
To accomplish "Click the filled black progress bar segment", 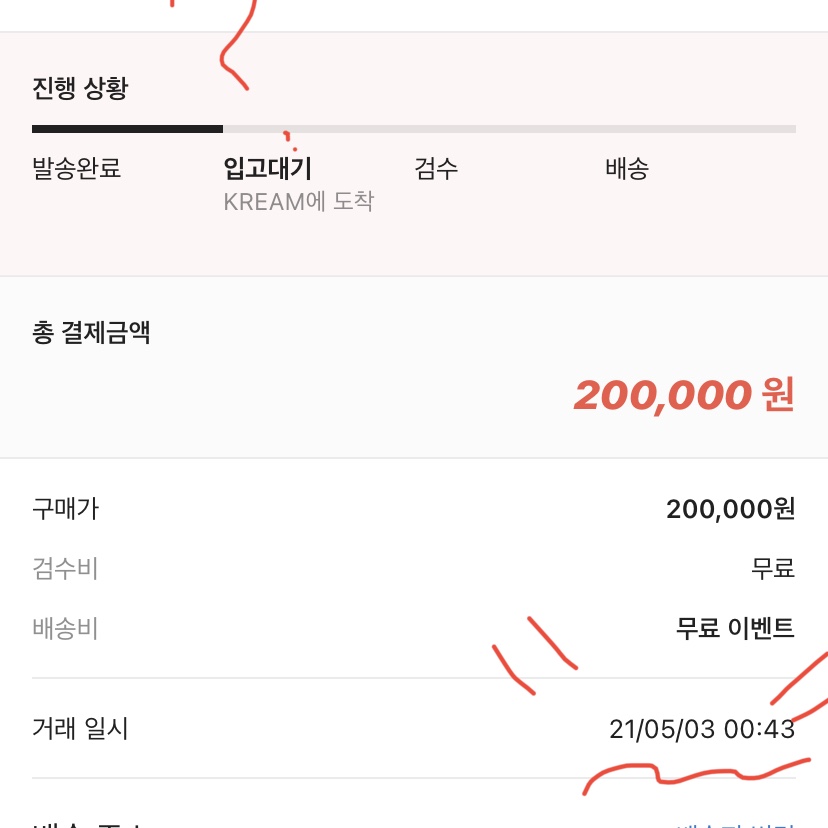I will [x=127, y=129].
